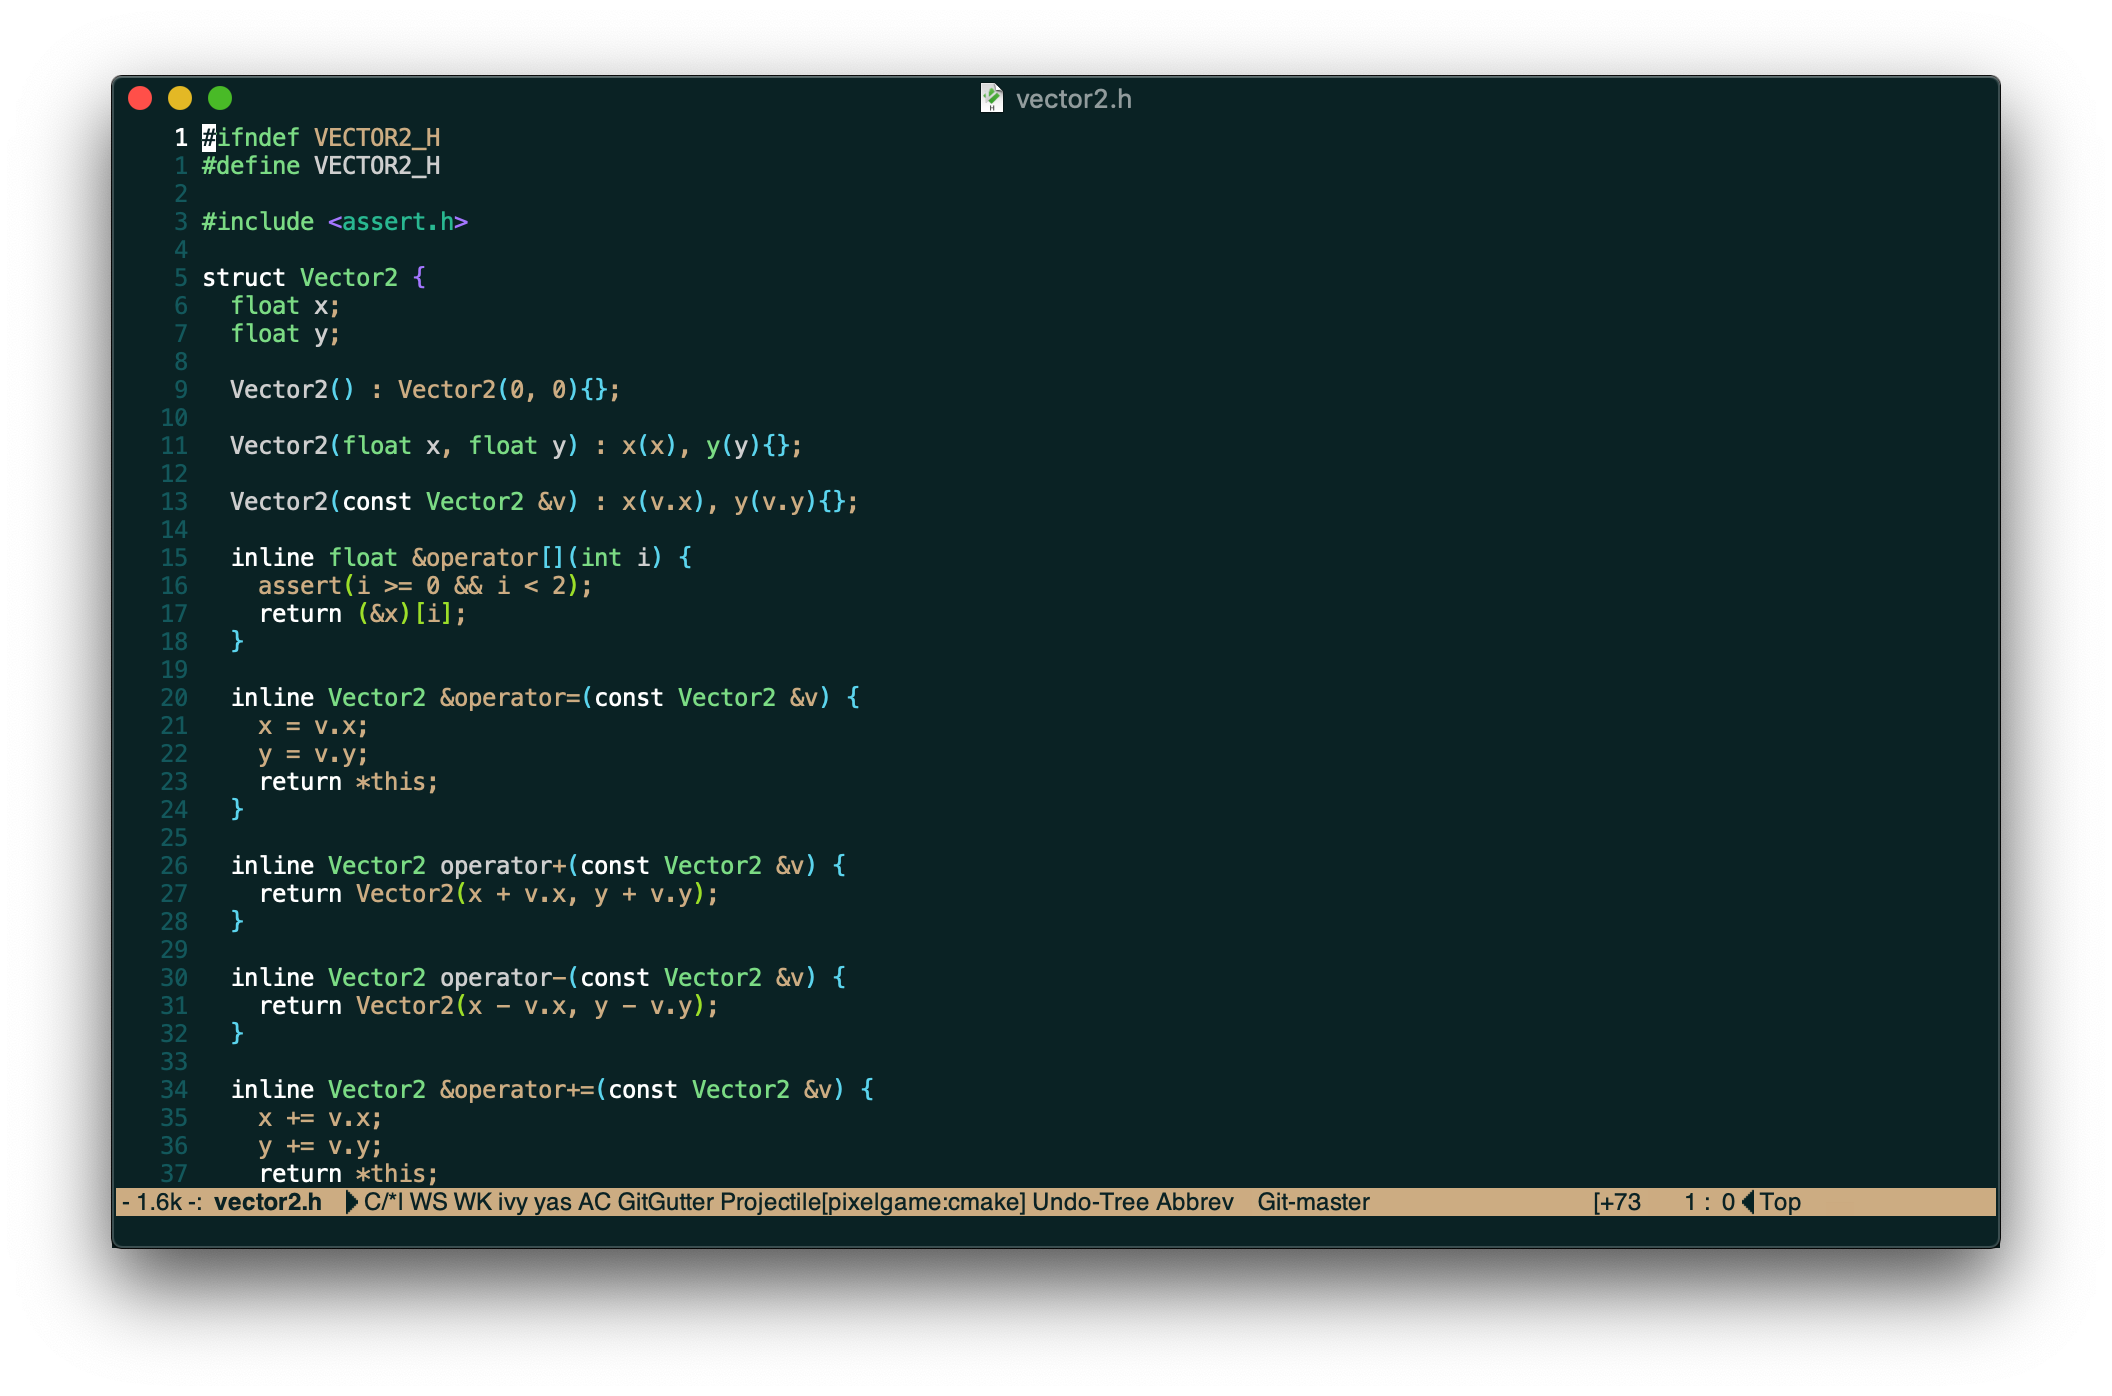2112x1396 pixels.
Task: Click the Vector2(const Vector2 &v) copy constructor
Action: tap(544, 501)
